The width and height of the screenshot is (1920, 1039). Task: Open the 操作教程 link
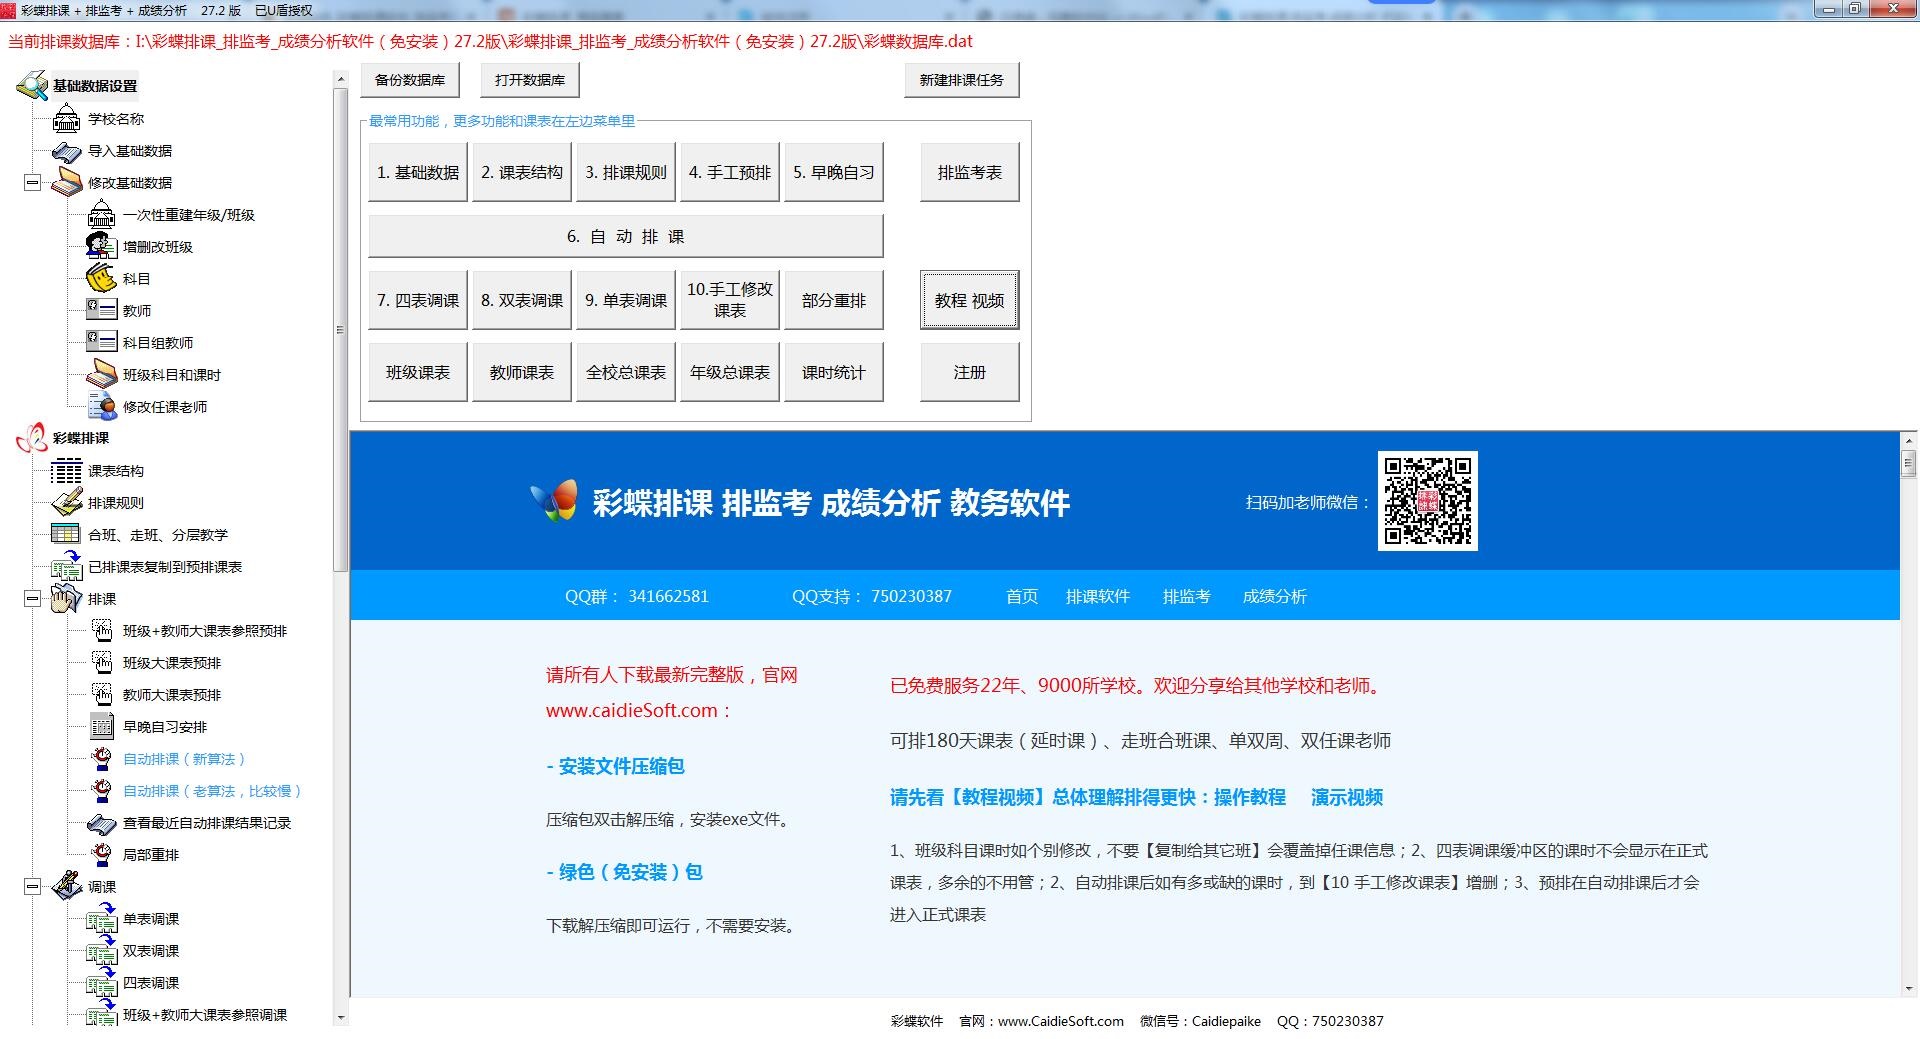point(1249,798)
